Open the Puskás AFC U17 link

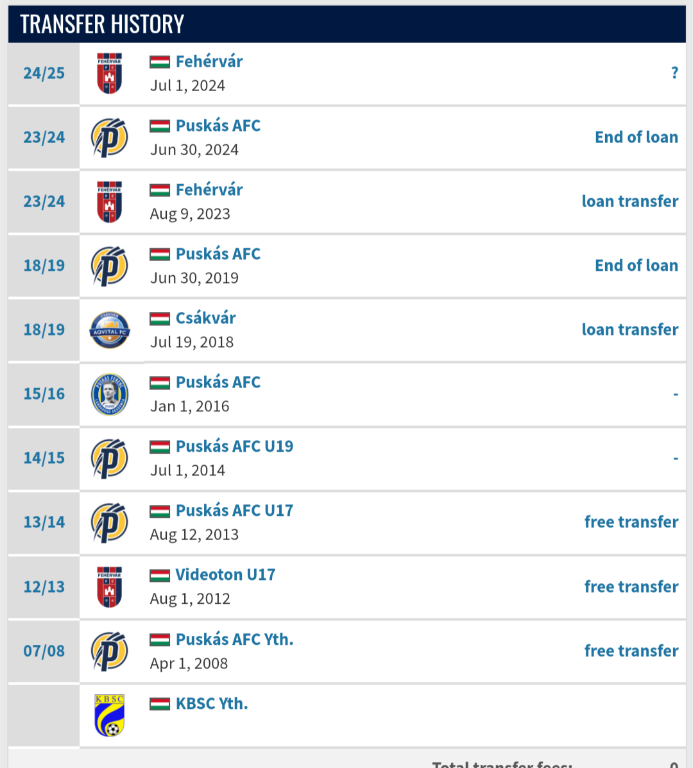tap(234, 511)
